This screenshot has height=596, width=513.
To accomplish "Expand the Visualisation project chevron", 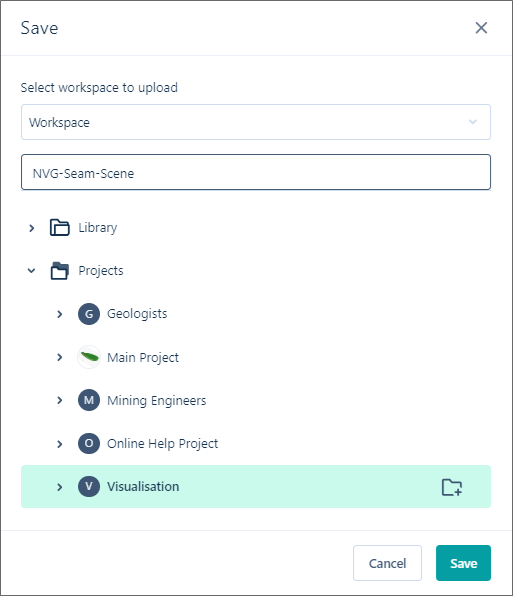I will point(60,487).
